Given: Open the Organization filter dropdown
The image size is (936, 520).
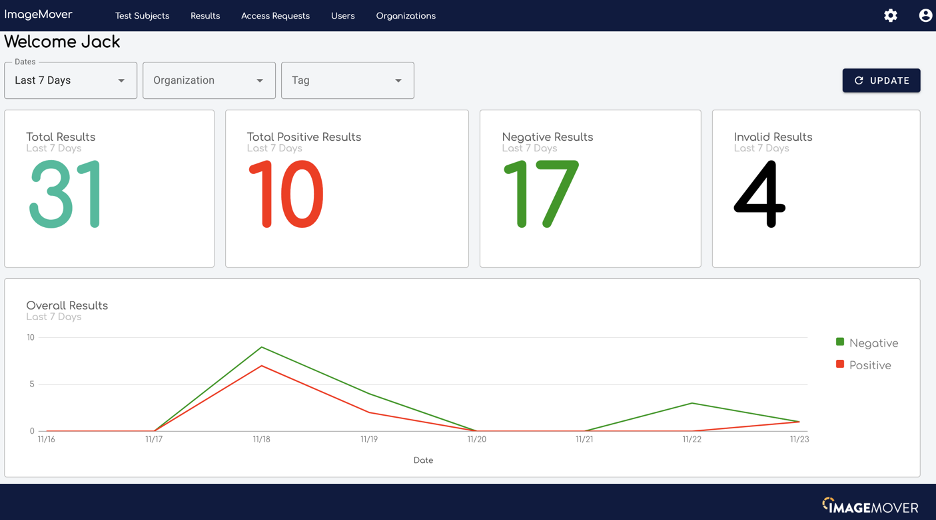Looking at the screenshot, I should coord(209,81).
